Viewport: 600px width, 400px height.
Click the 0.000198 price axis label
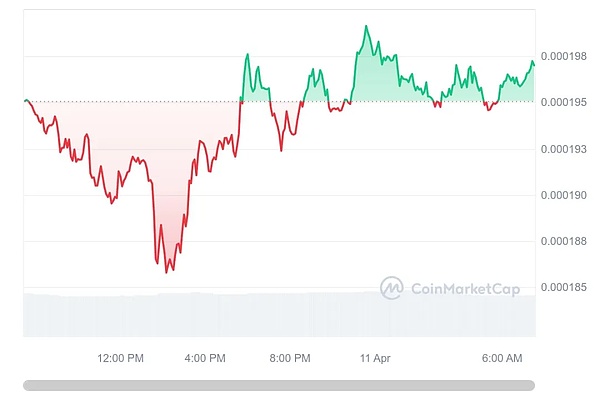pos(566,56)
